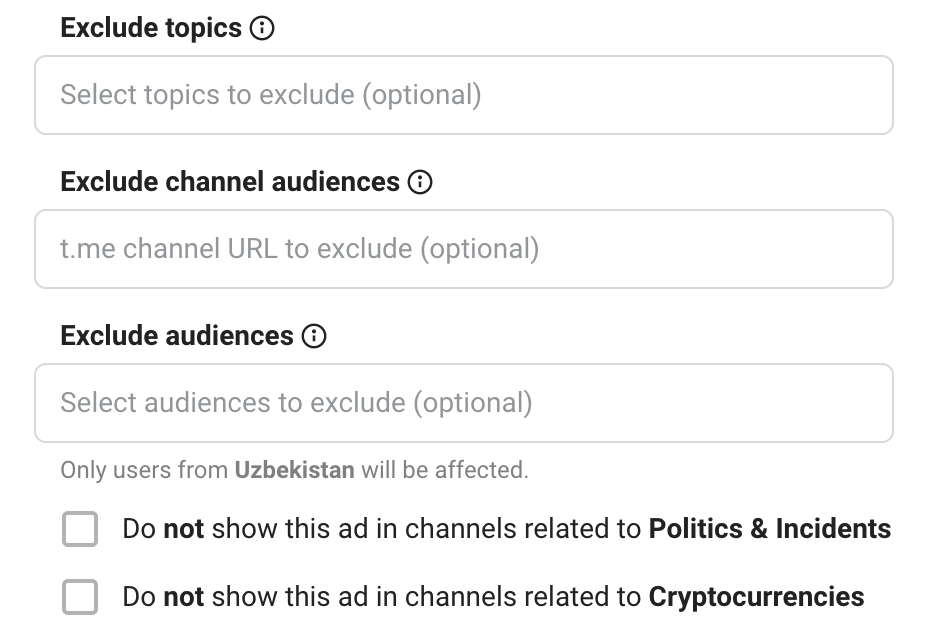Enable the Politics & Incidents exclusion checkbox
The image size is (932, 638).
point(80,529)
